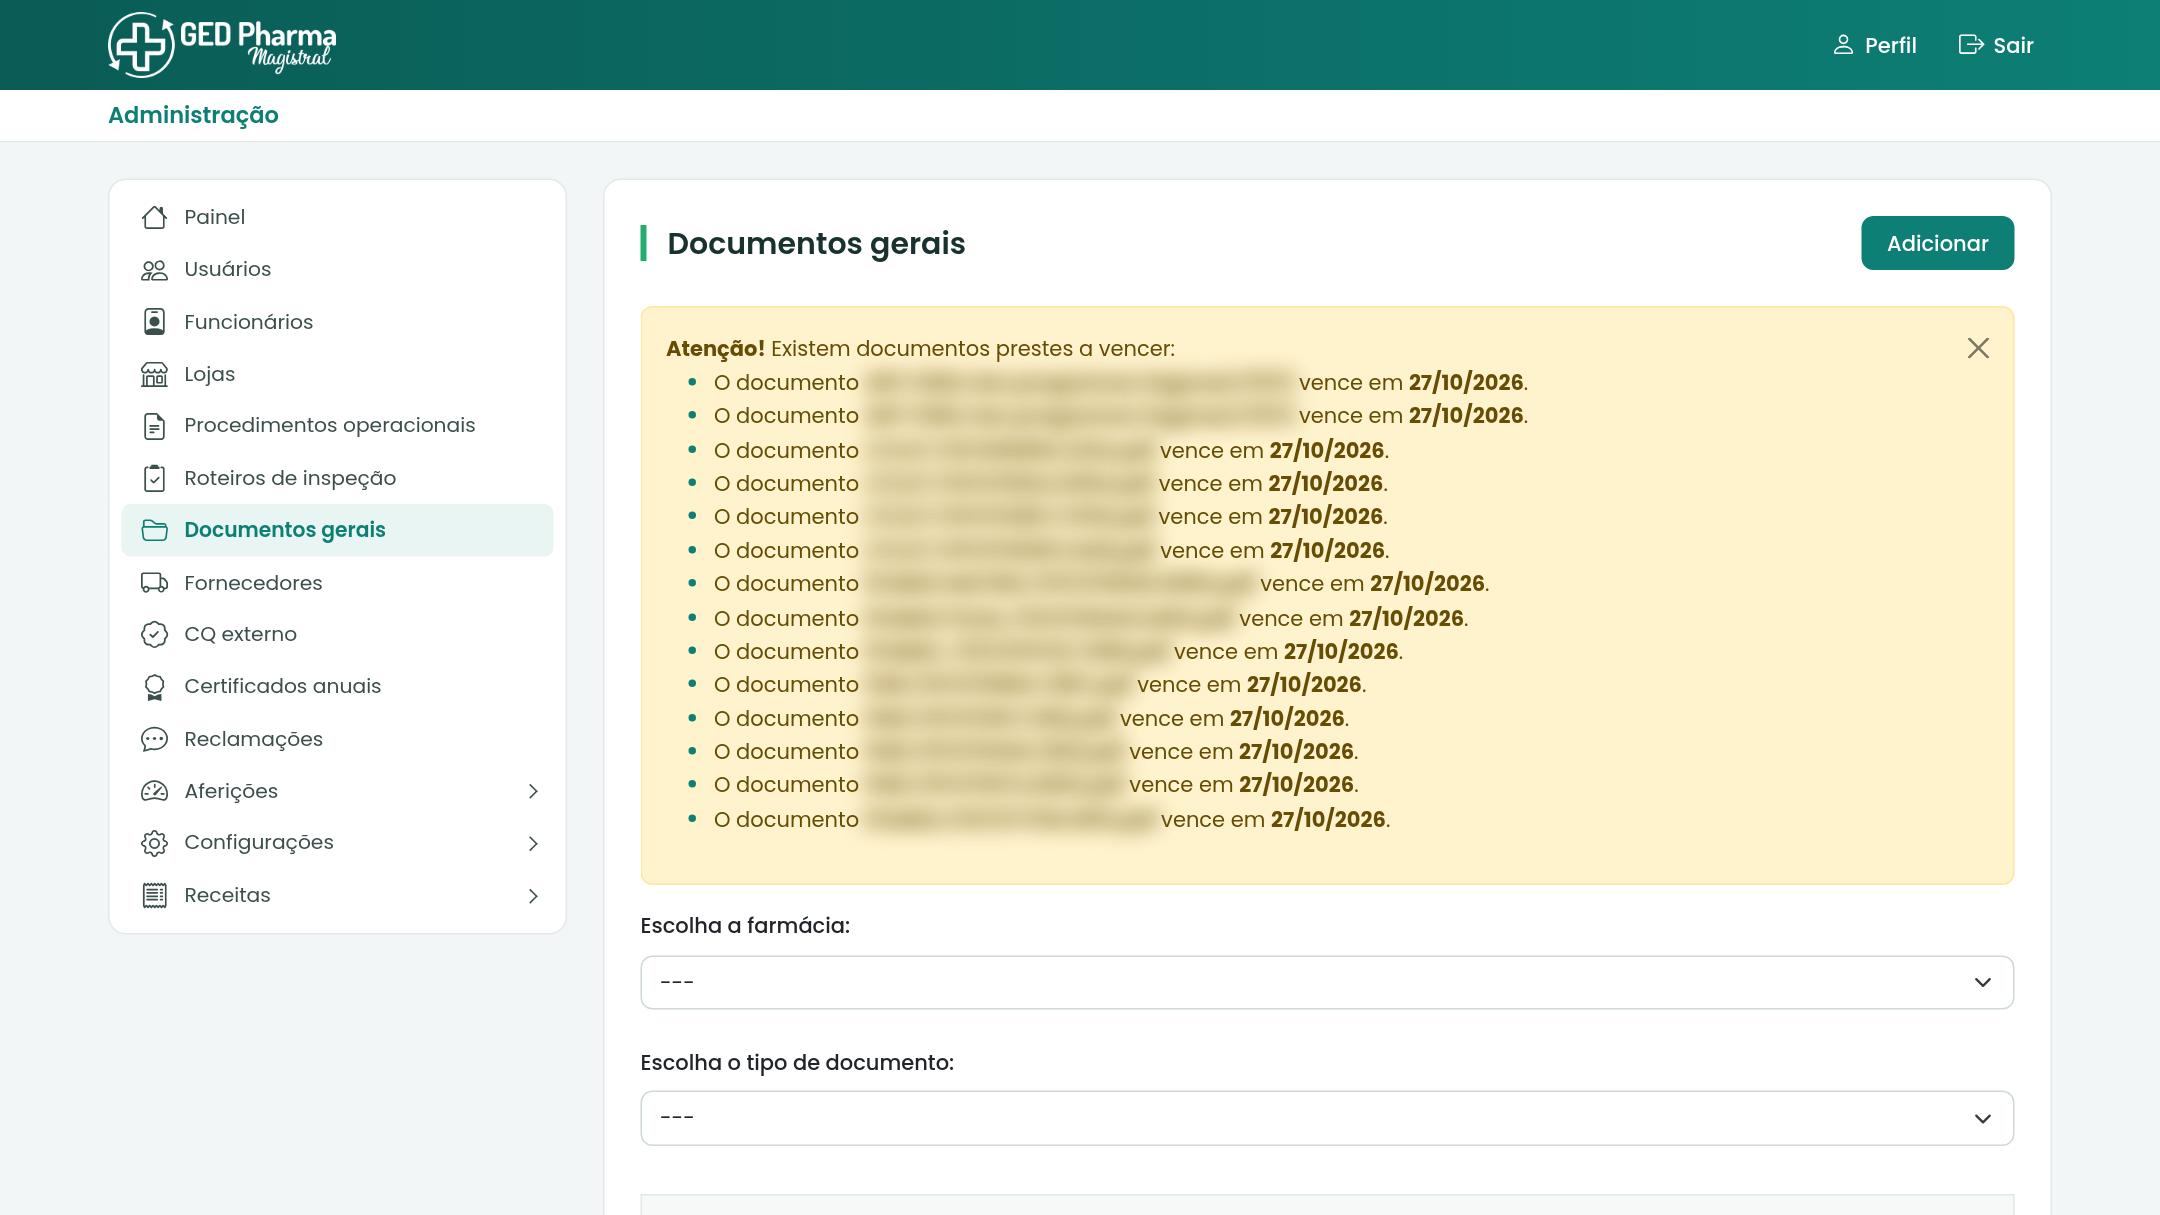The width and height of the screenshot is (2160, 1215).
Task: Open Roteiros de inspeção menu label
Action: coord(290,478)
